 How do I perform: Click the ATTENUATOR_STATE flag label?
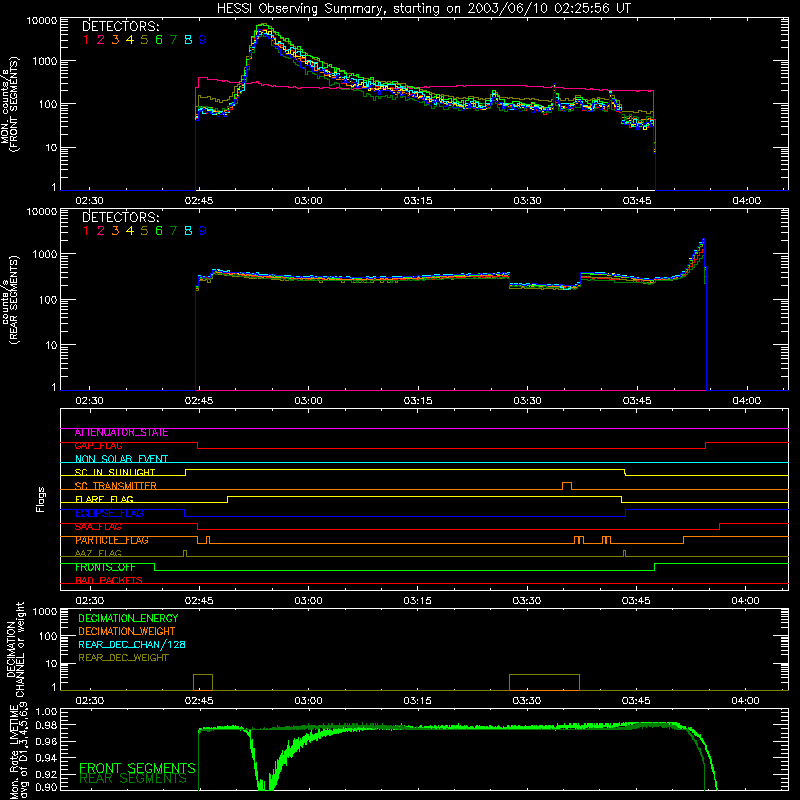tap(121, 433)
